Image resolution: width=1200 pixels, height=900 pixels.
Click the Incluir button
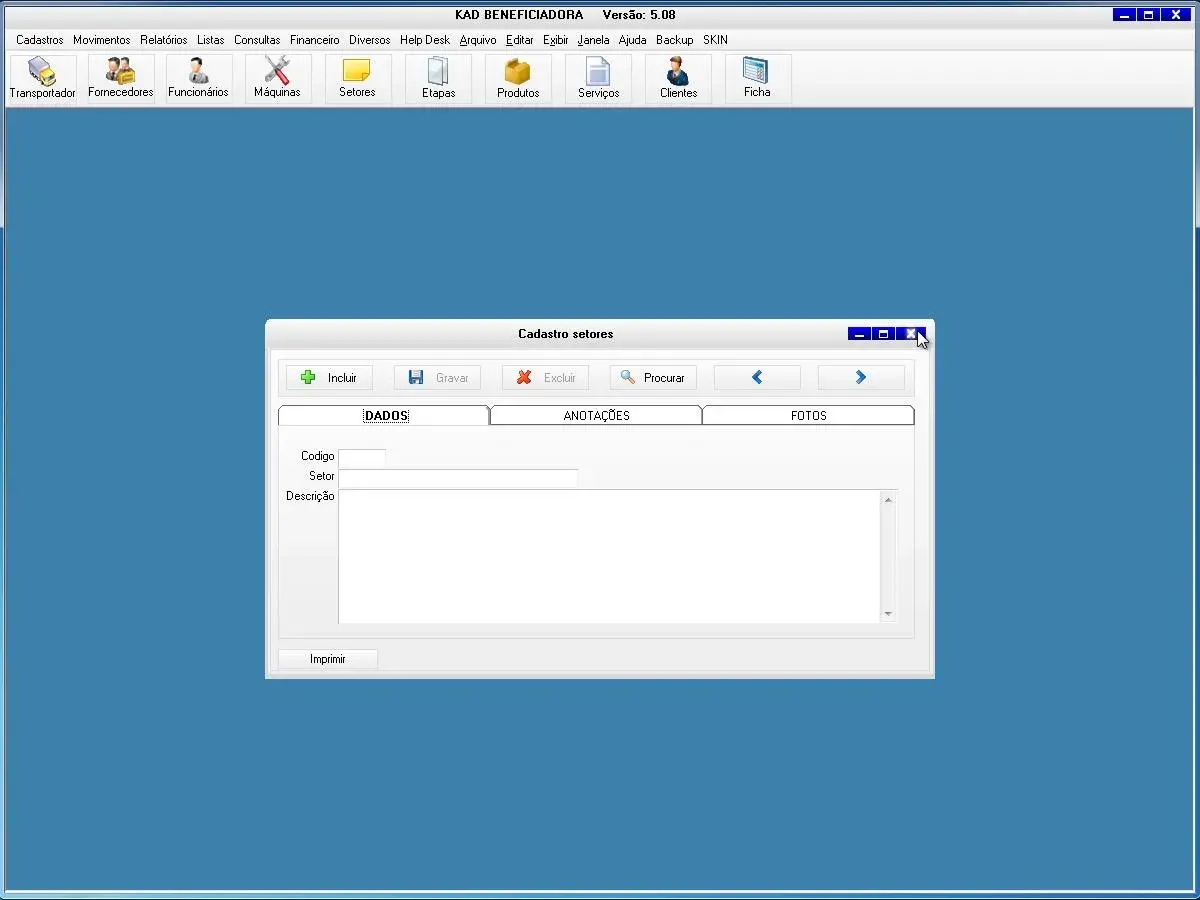tap(329, 378)
